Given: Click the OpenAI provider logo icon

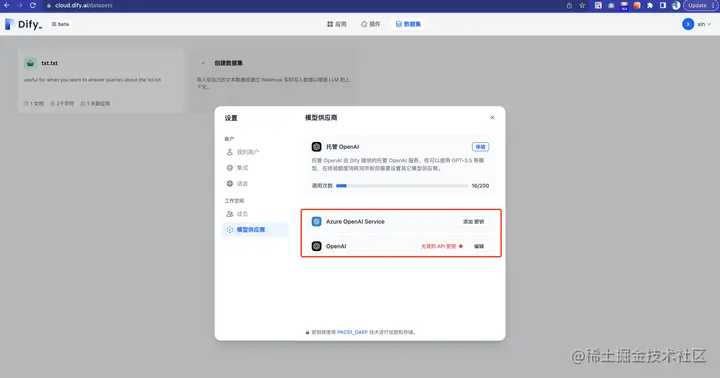Looking at the screenshot, I should (x=316, y=246).
